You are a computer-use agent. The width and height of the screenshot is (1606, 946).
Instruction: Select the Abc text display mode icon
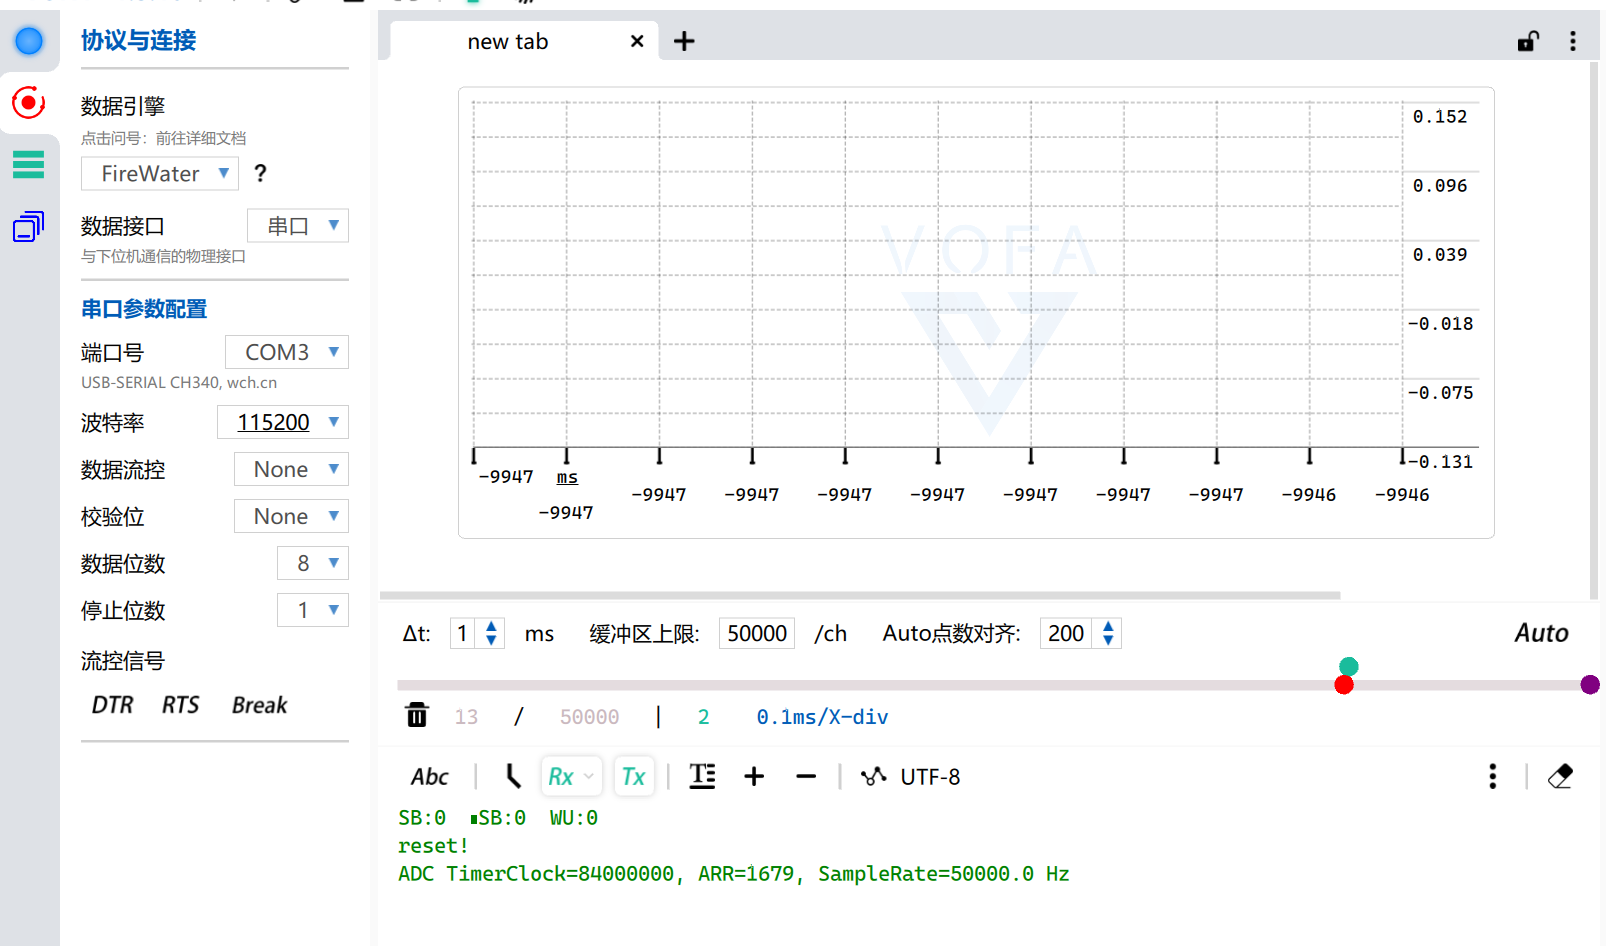coord(428,776)
